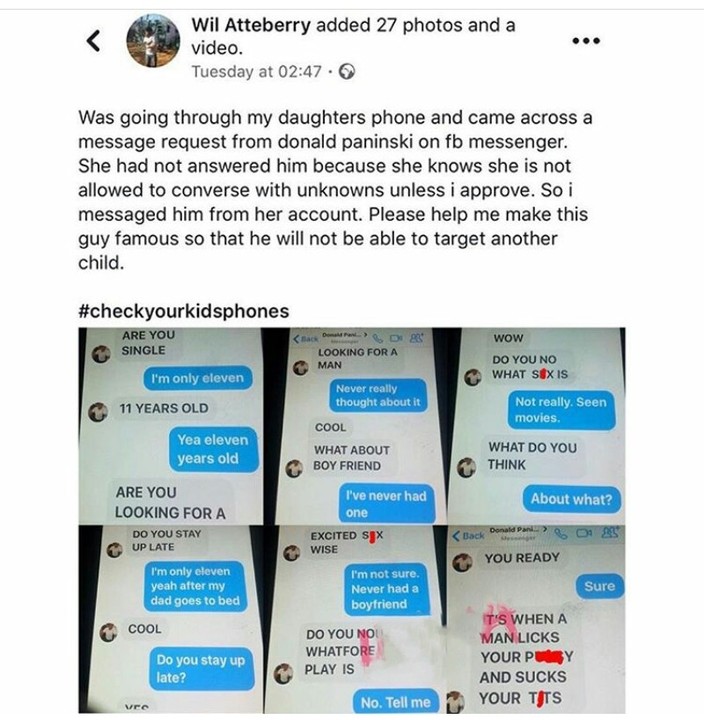
Task: Click the video call icon in bottom-right photo
Action: [x=584, y=533]
